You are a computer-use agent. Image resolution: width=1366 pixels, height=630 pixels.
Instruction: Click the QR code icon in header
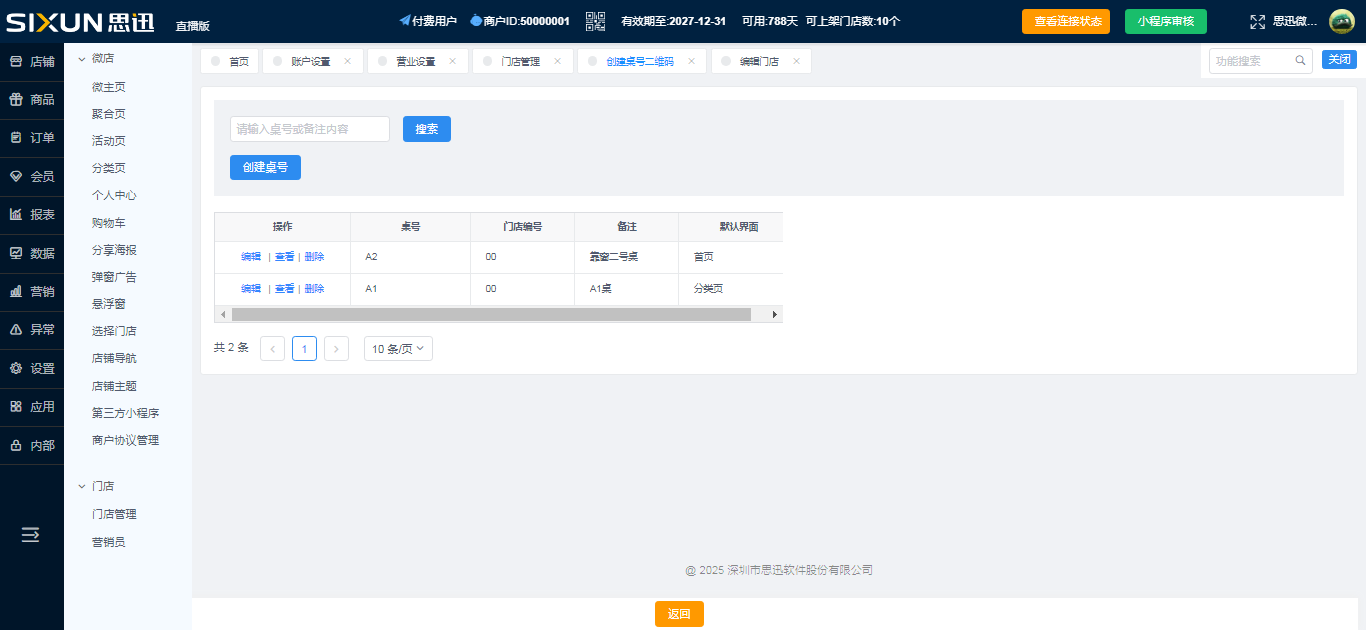click(x=595, y=21)
